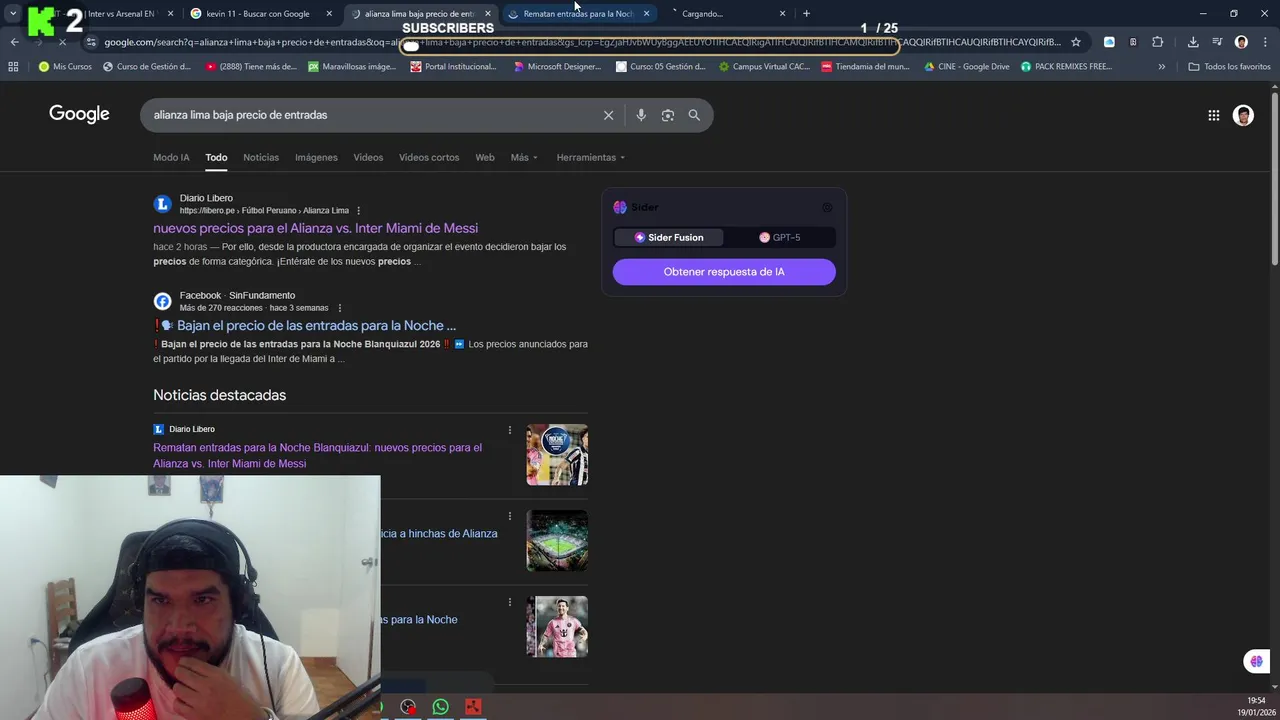Image resolution: width=1280 pixels, height=720 pixels.
Task: Click 'Obtener respuesta de IA' button
Action: [724, 272]
